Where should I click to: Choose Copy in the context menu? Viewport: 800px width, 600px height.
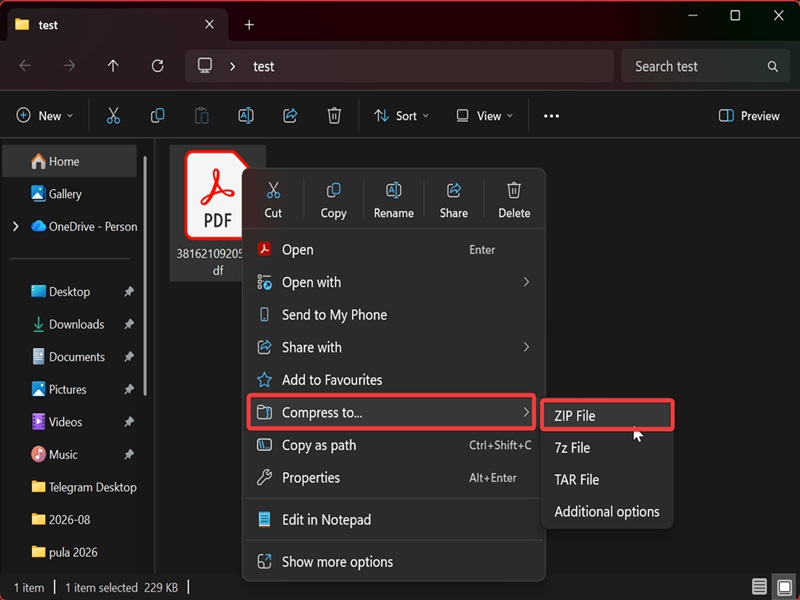click(334, 200)
